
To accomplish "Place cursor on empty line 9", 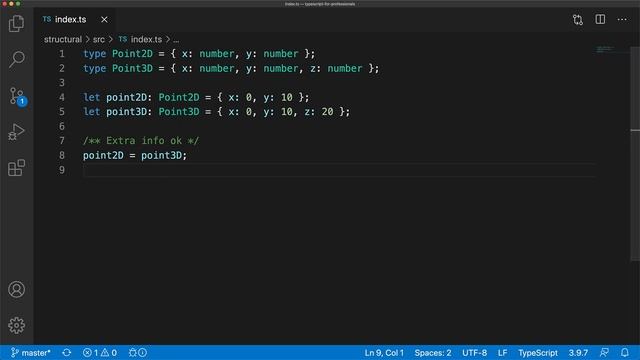I will click(339, 170).
